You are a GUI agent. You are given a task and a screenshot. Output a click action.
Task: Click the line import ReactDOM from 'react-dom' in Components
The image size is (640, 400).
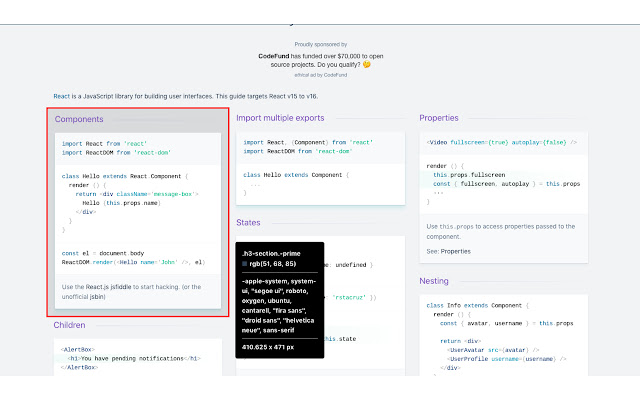click(116, 153)
